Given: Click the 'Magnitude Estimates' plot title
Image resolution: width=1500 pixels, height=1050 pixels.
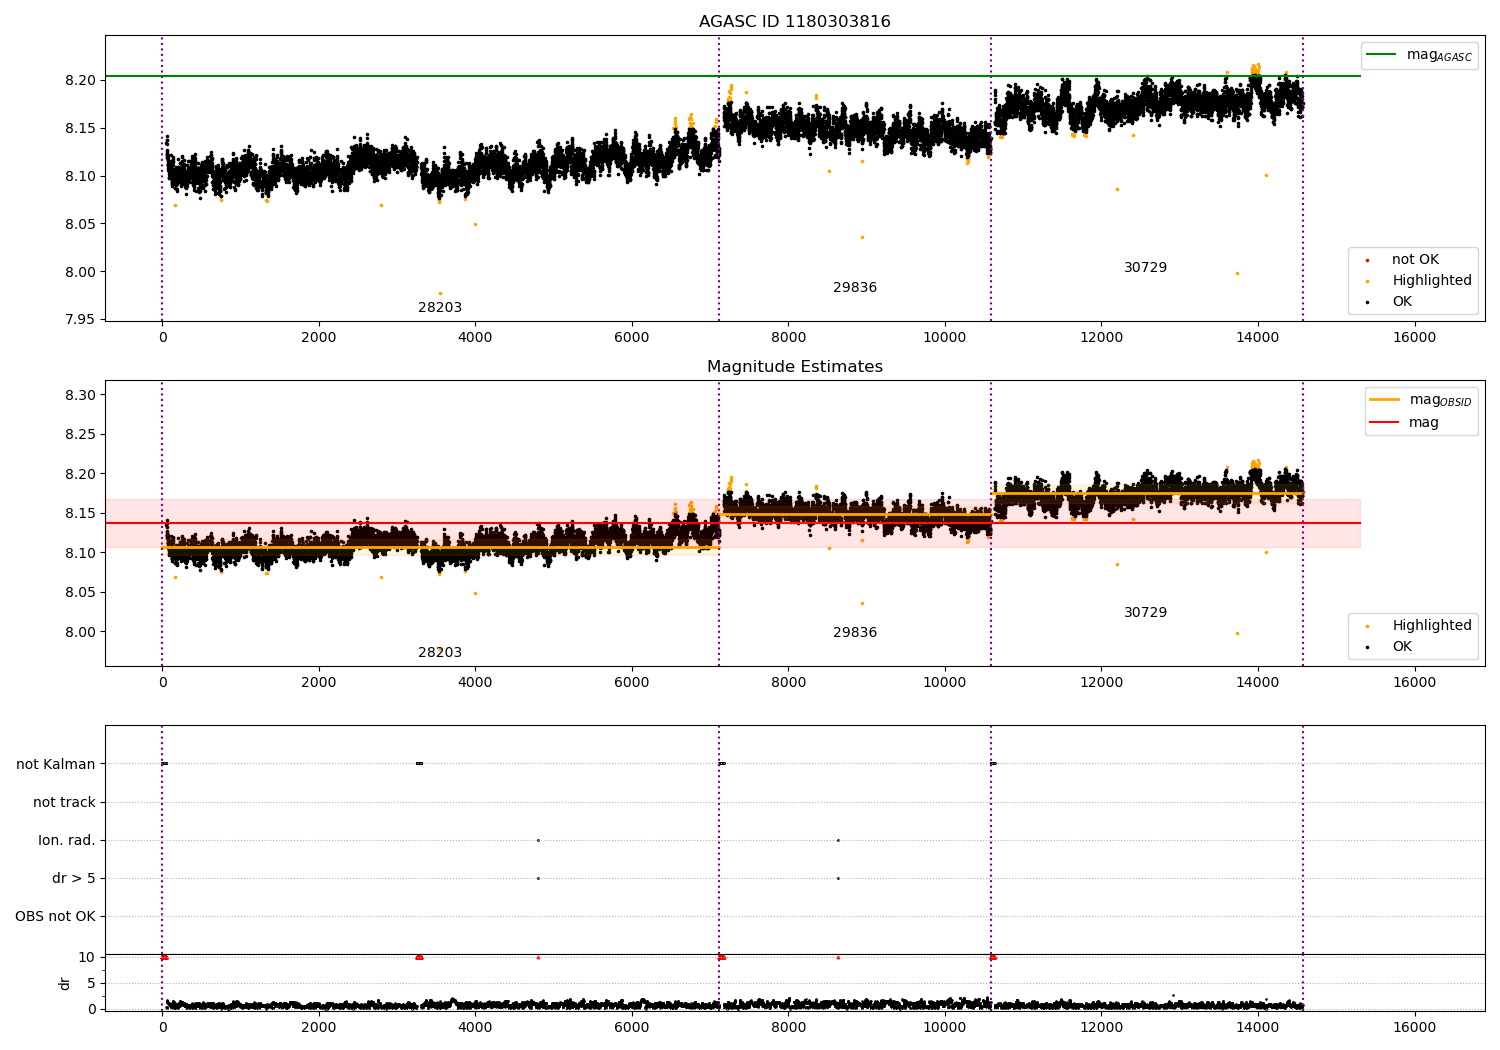Looking at the screenshot, I should point(794,367).
